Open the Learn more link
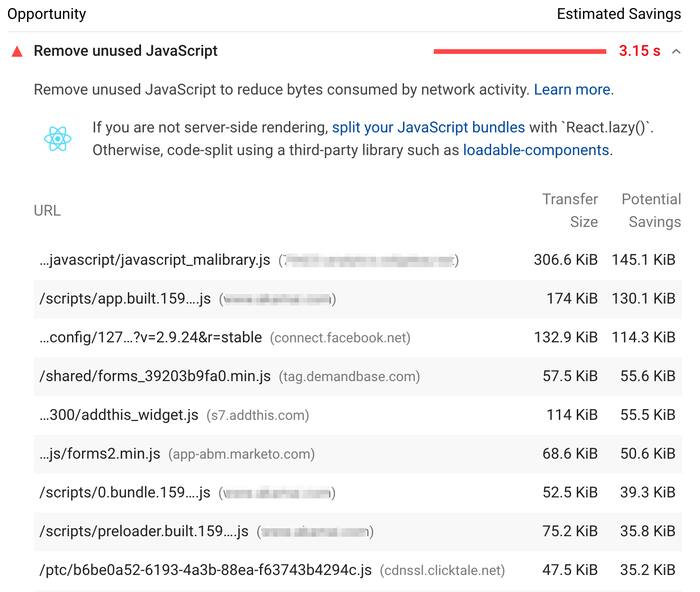700x592 pixels. coord(572,90)
